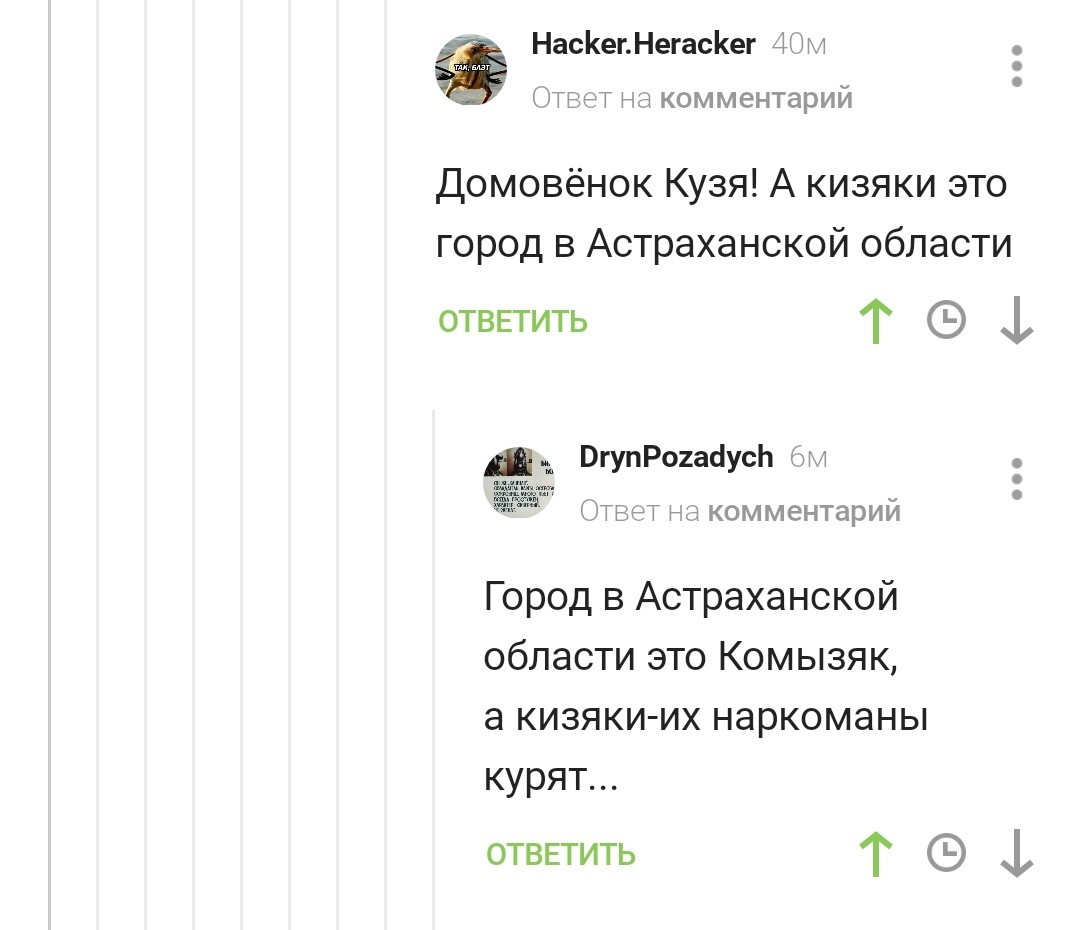Image resolution: width=1080 pixels, height=930 pixels.
Task: Open three-dot menu on Hacker.Heracker's comment
Action: [x=1016, y=66]
